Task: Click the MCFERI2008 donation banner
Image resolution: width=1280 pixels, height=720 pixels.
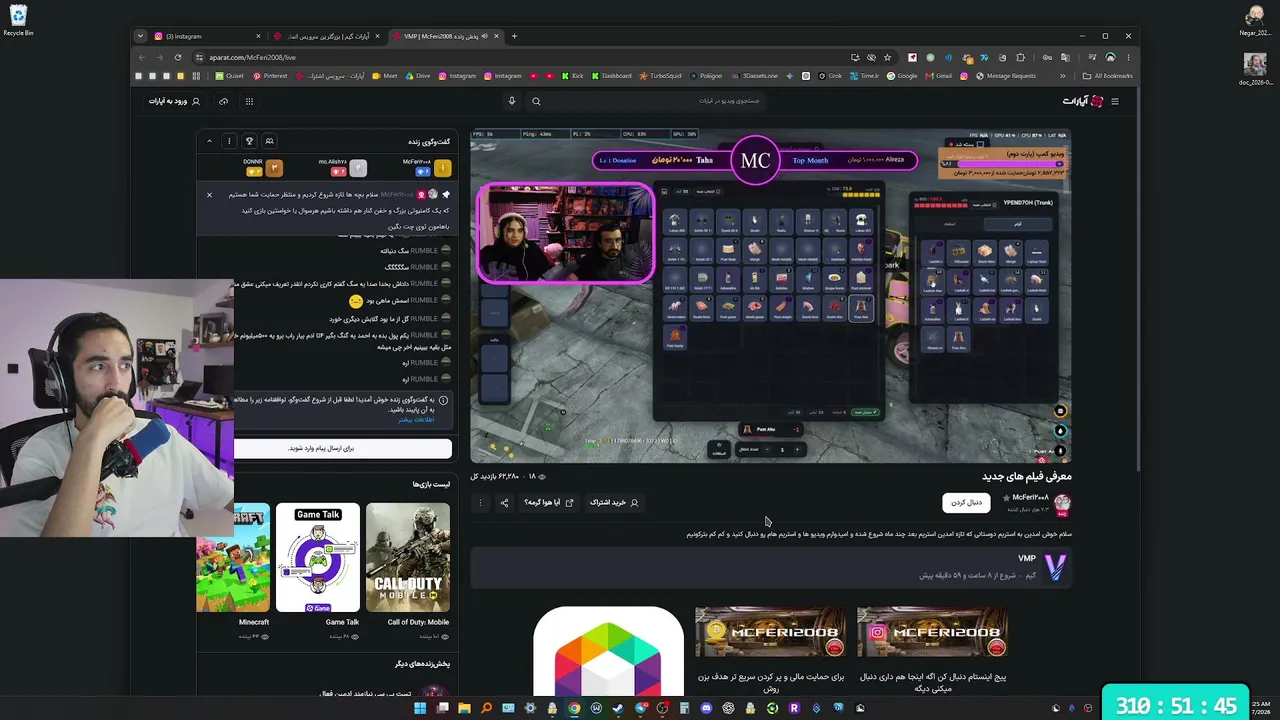Action: coord(770,632)
